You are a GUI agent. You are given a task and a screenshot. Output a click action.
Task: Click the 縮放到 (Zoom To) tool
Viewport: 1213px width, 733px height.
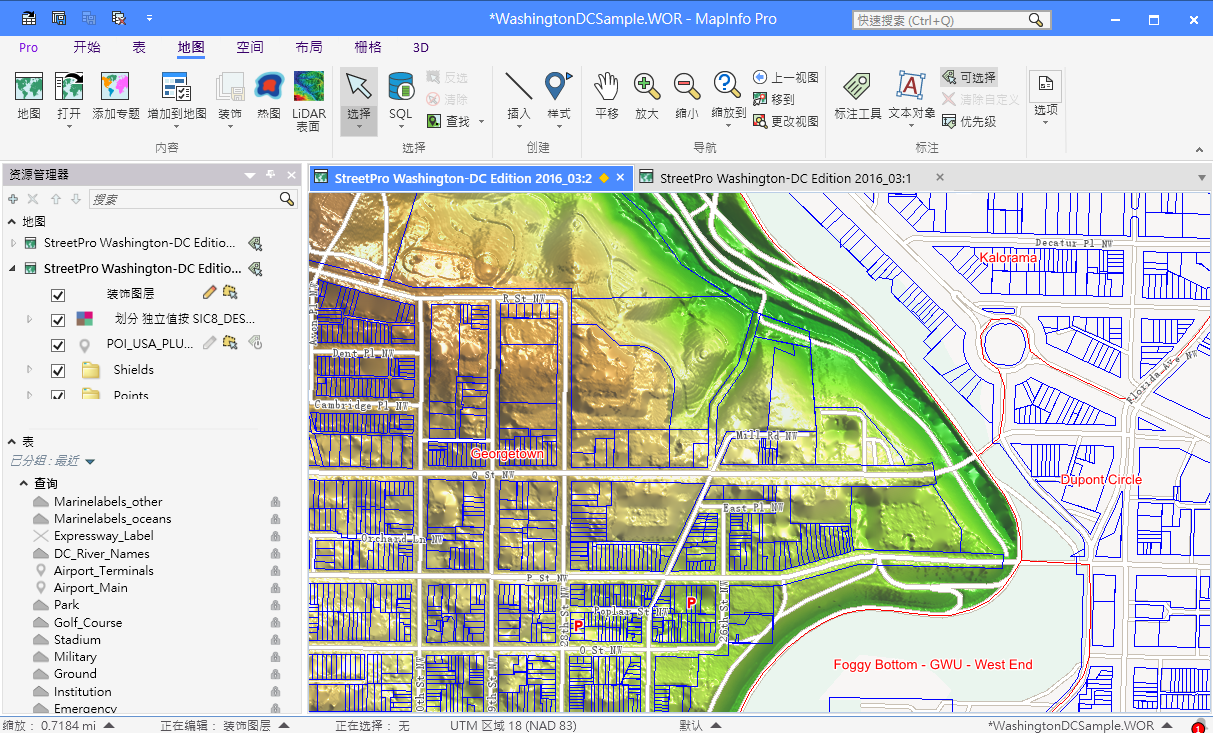coord(728,100)
